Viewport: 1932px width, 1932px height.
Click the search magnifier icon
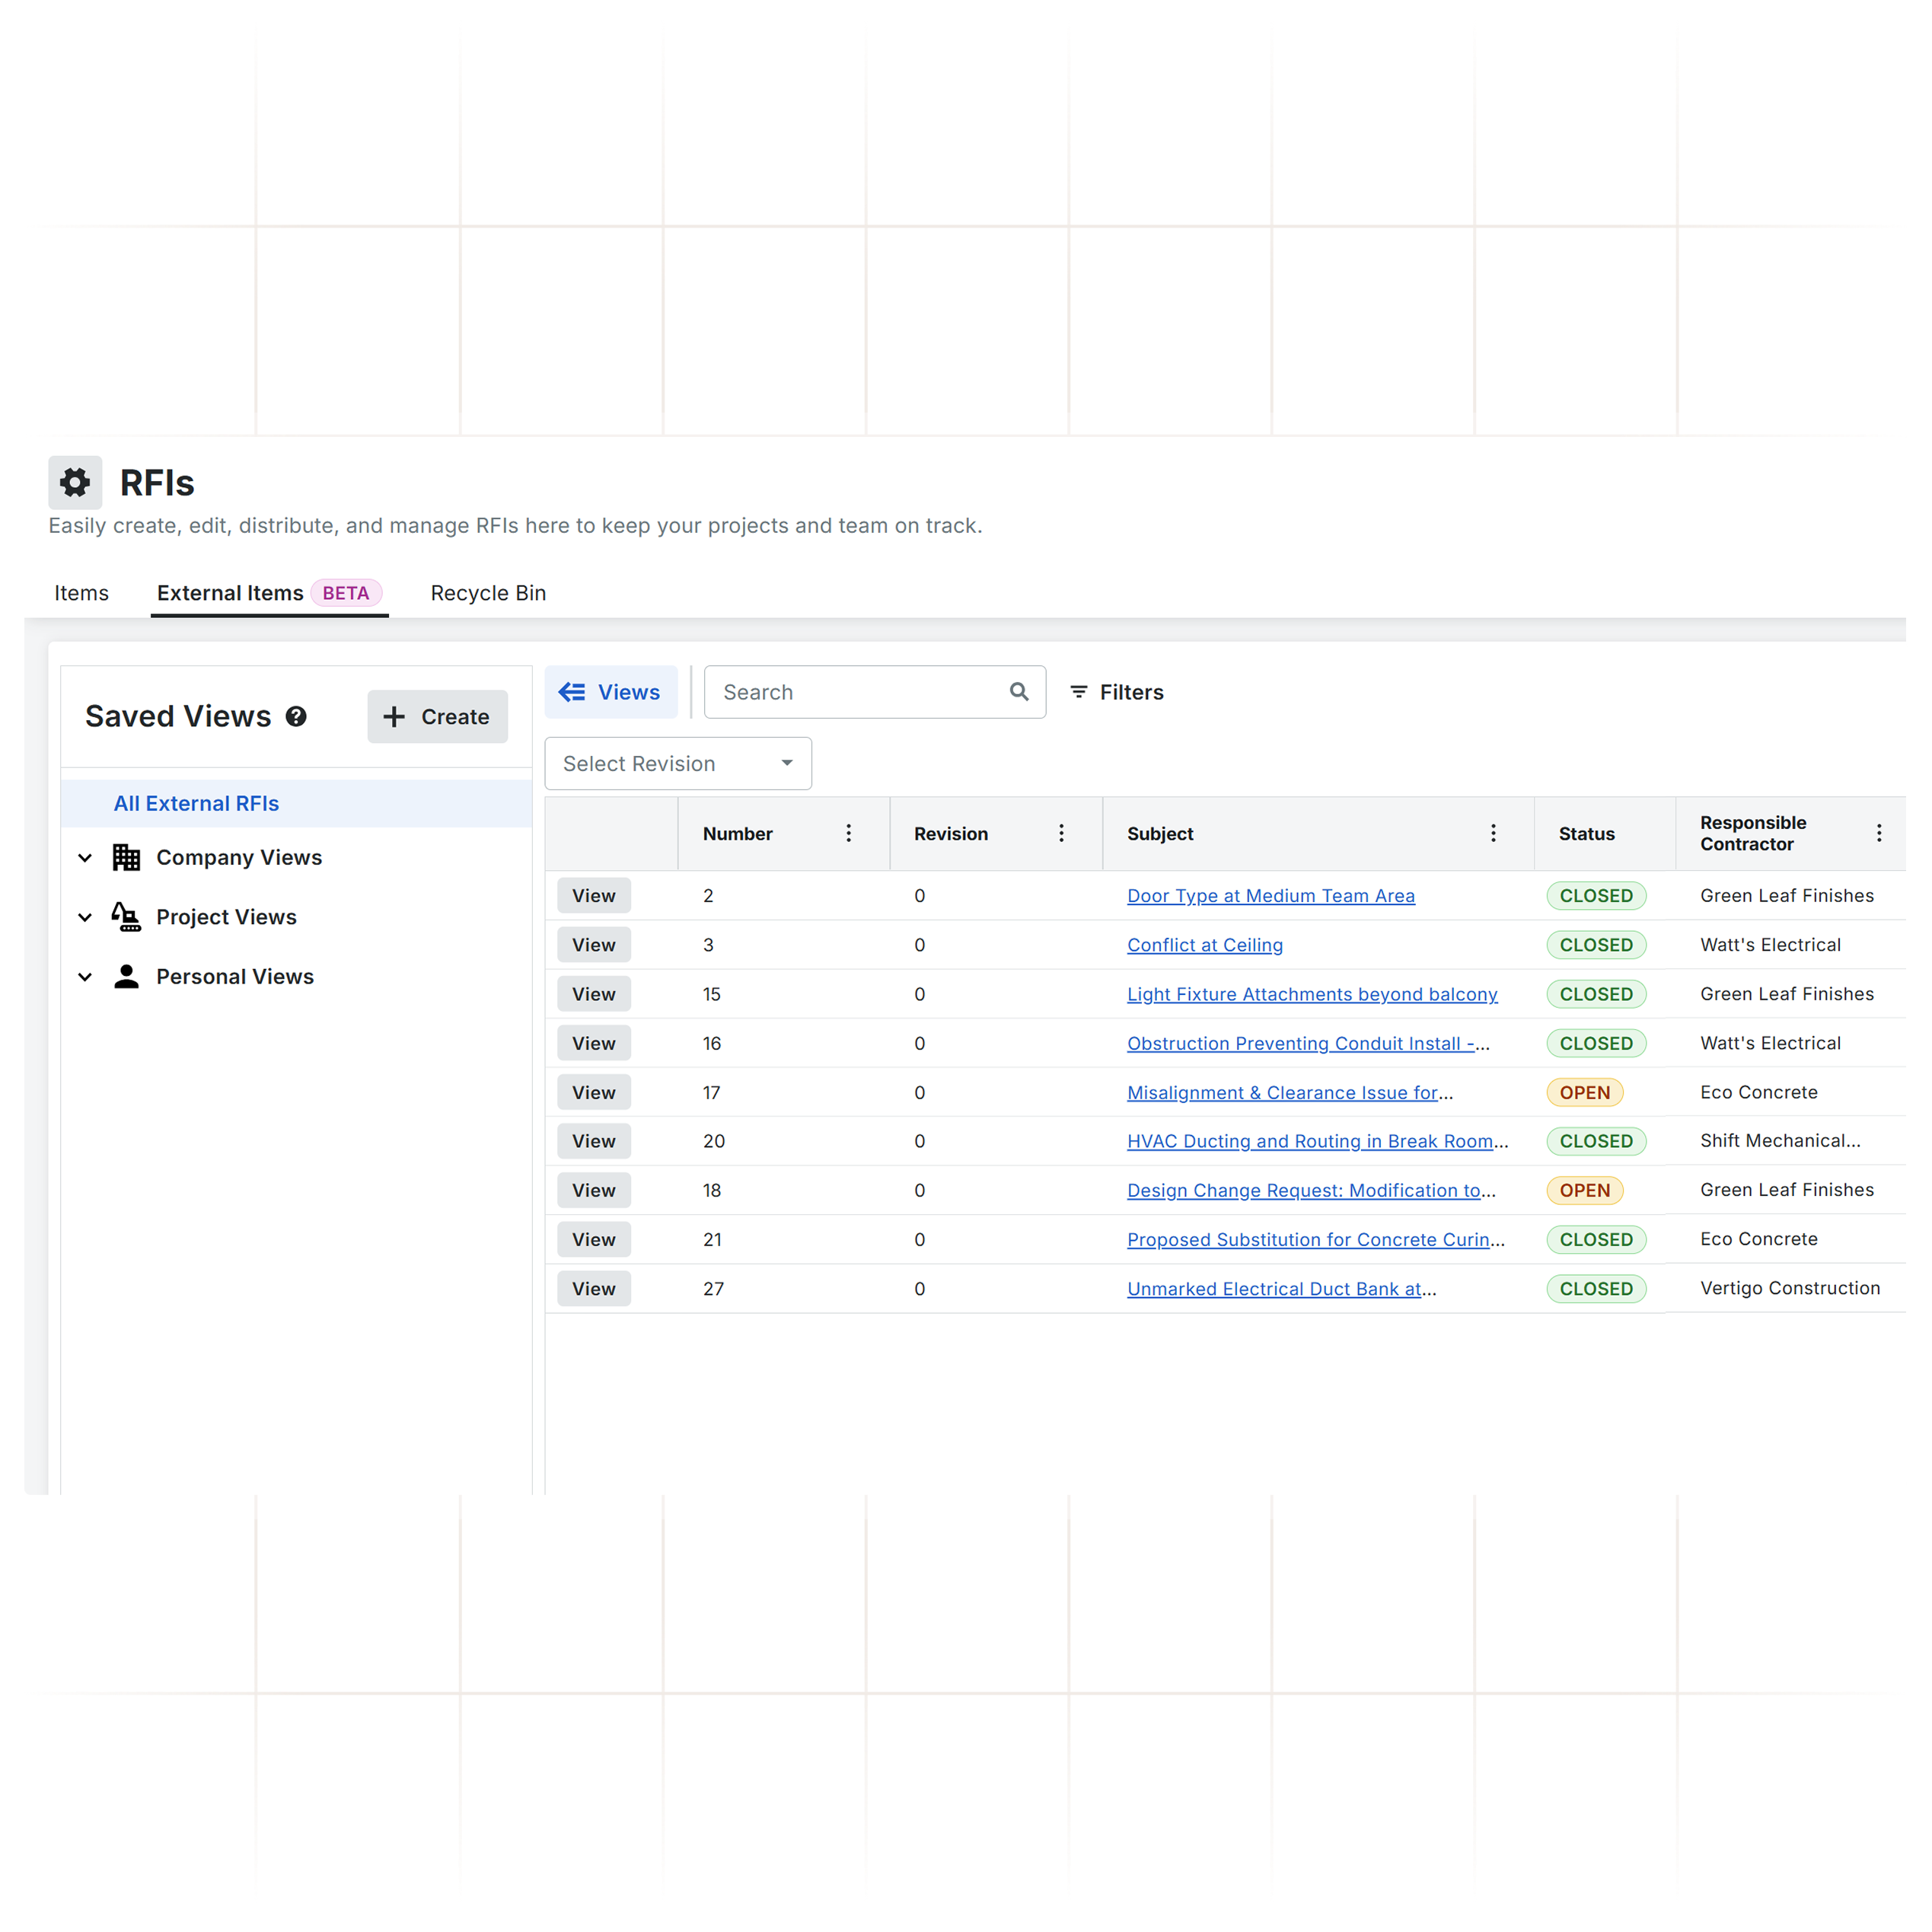coord(1018,692)
